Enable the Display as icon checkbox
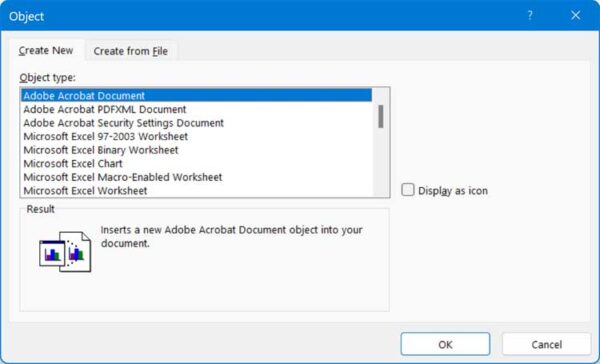The width and height of the screenshot is (600, 364). point(408,190)
